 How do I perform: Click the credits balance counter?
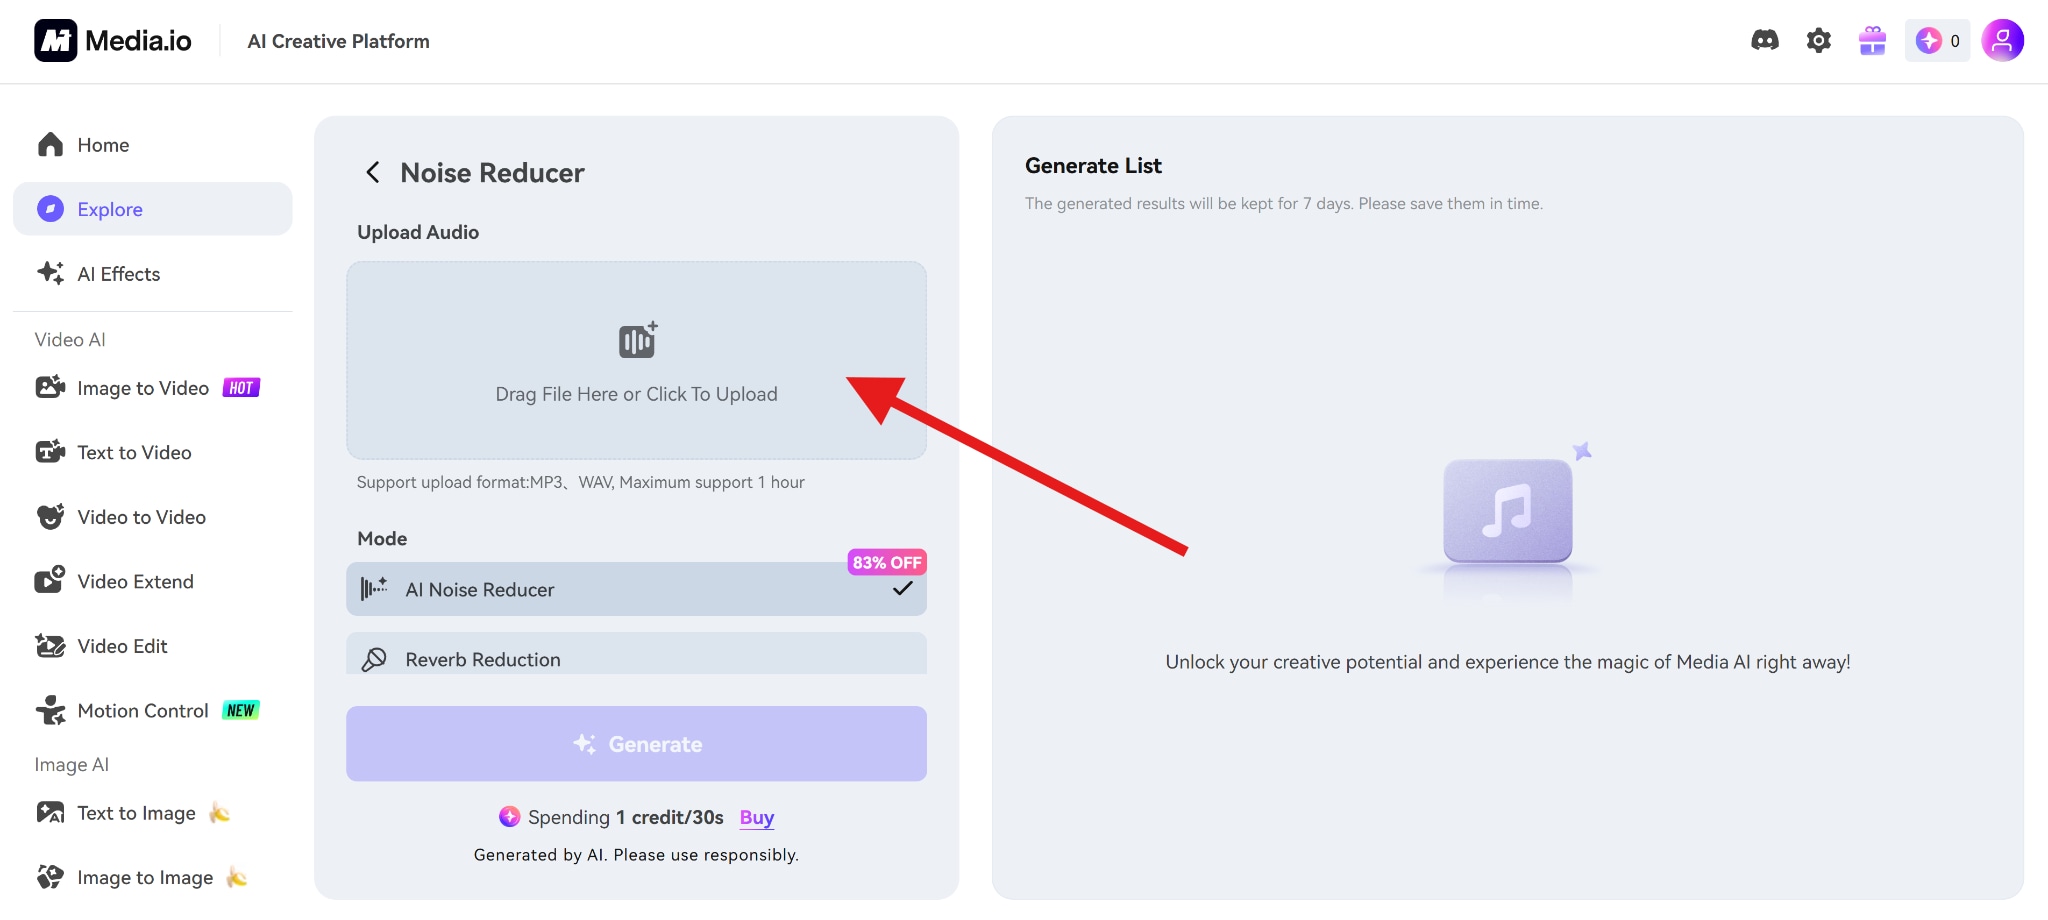pos(1937,41)
